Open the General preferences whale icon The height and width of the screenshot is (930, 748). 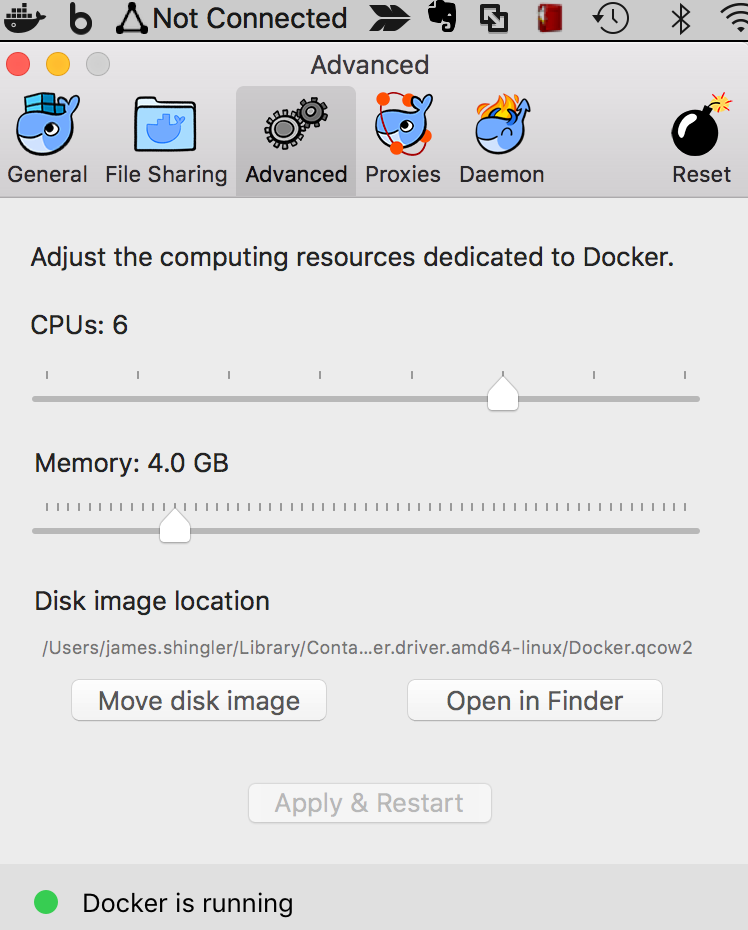pyautogui.click(x=47, y=123)
